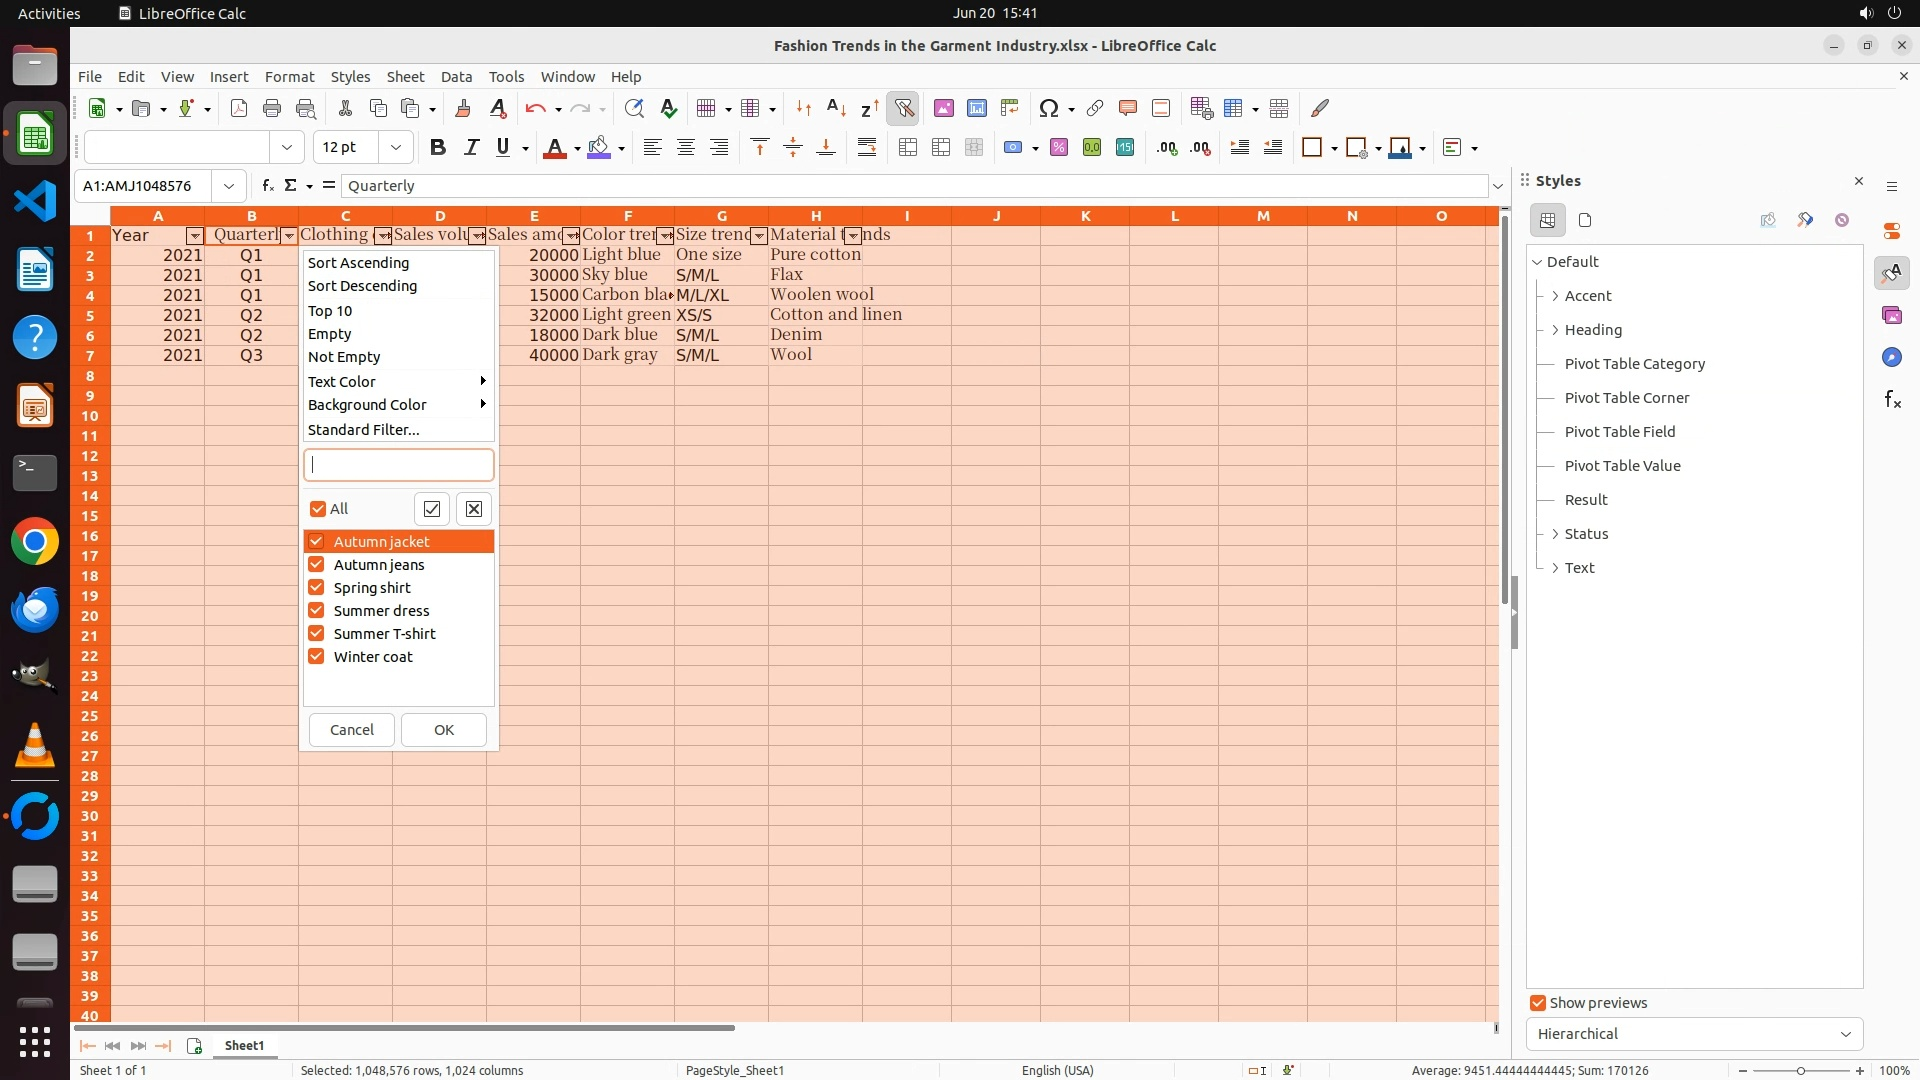Click the Bold formatting icon
This screenshot has height=1080, width=1920.
pyautogui.click(x=437, y=148)
